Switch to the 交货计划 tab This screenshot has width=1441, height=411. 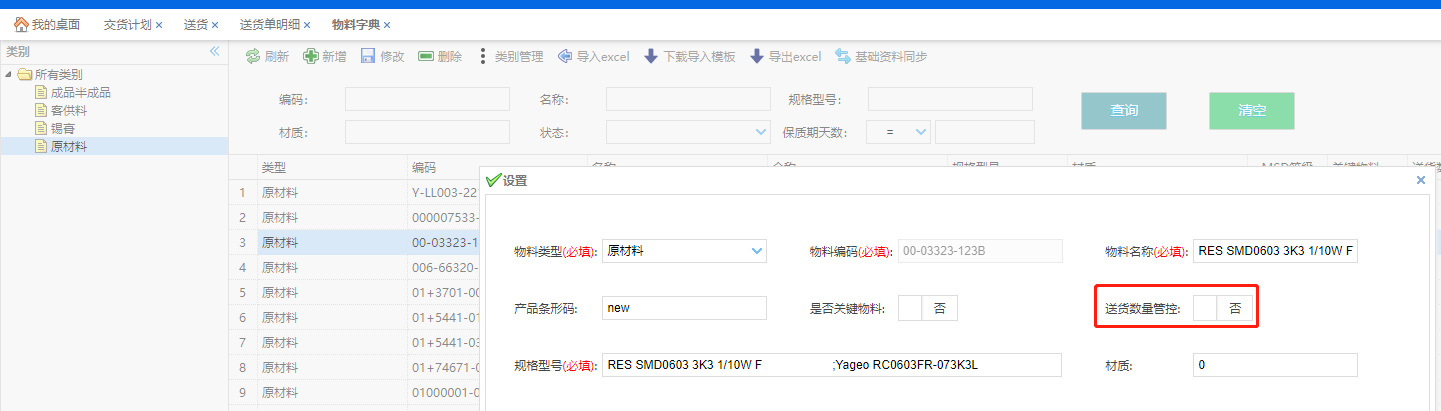coord(127,24)
